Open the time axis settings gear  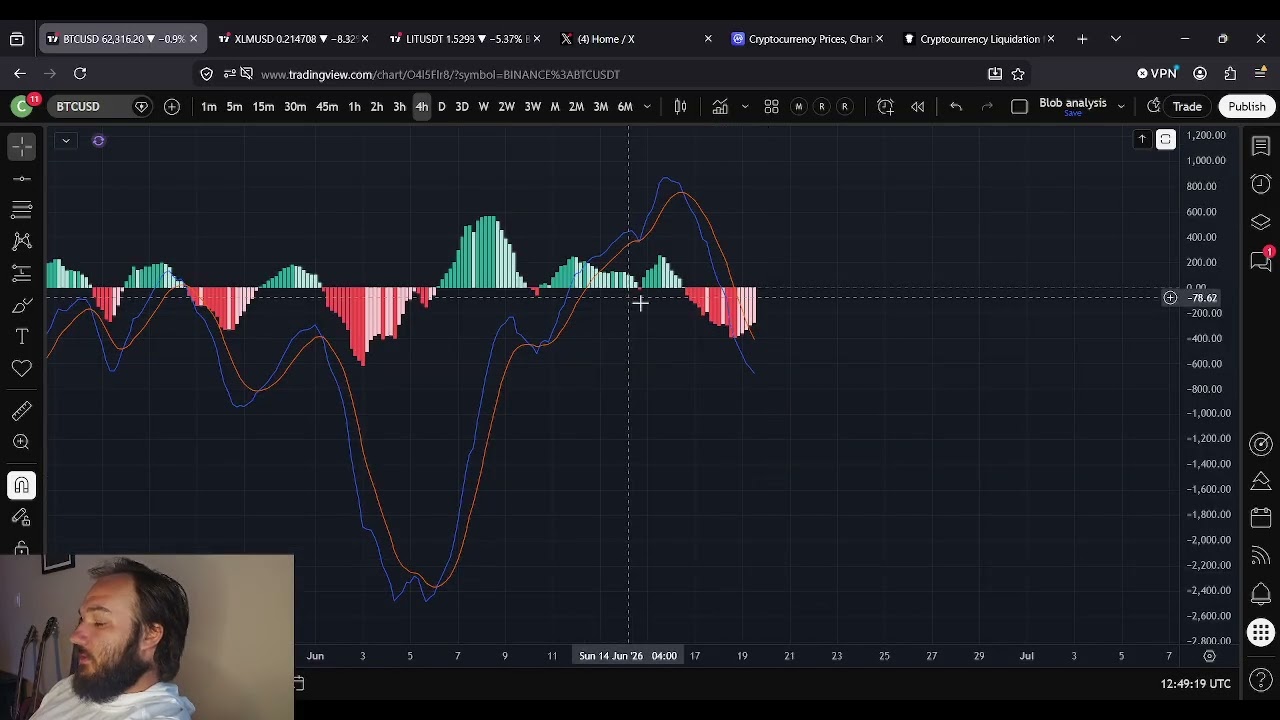click(x=1209, y=656)
